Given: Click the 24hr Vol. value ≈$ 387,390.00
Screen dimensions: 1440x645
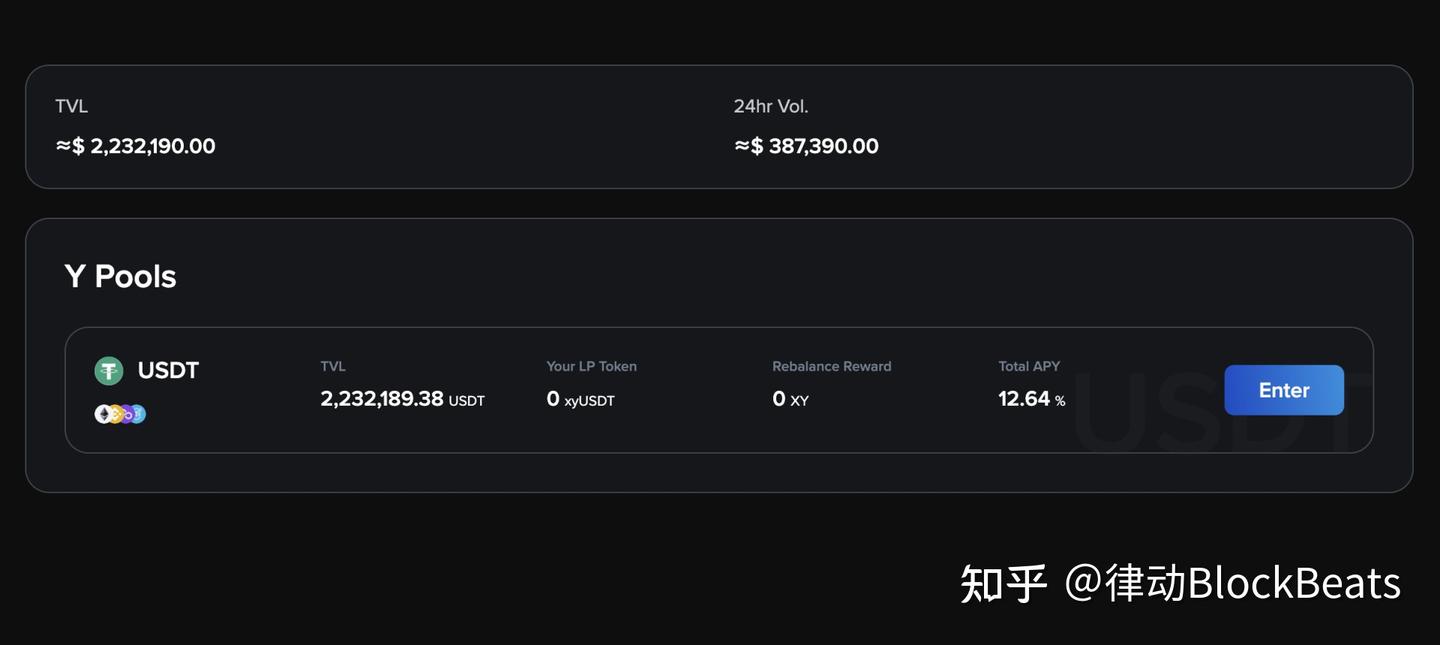Looking at the screenshot, I should (807, 145).
